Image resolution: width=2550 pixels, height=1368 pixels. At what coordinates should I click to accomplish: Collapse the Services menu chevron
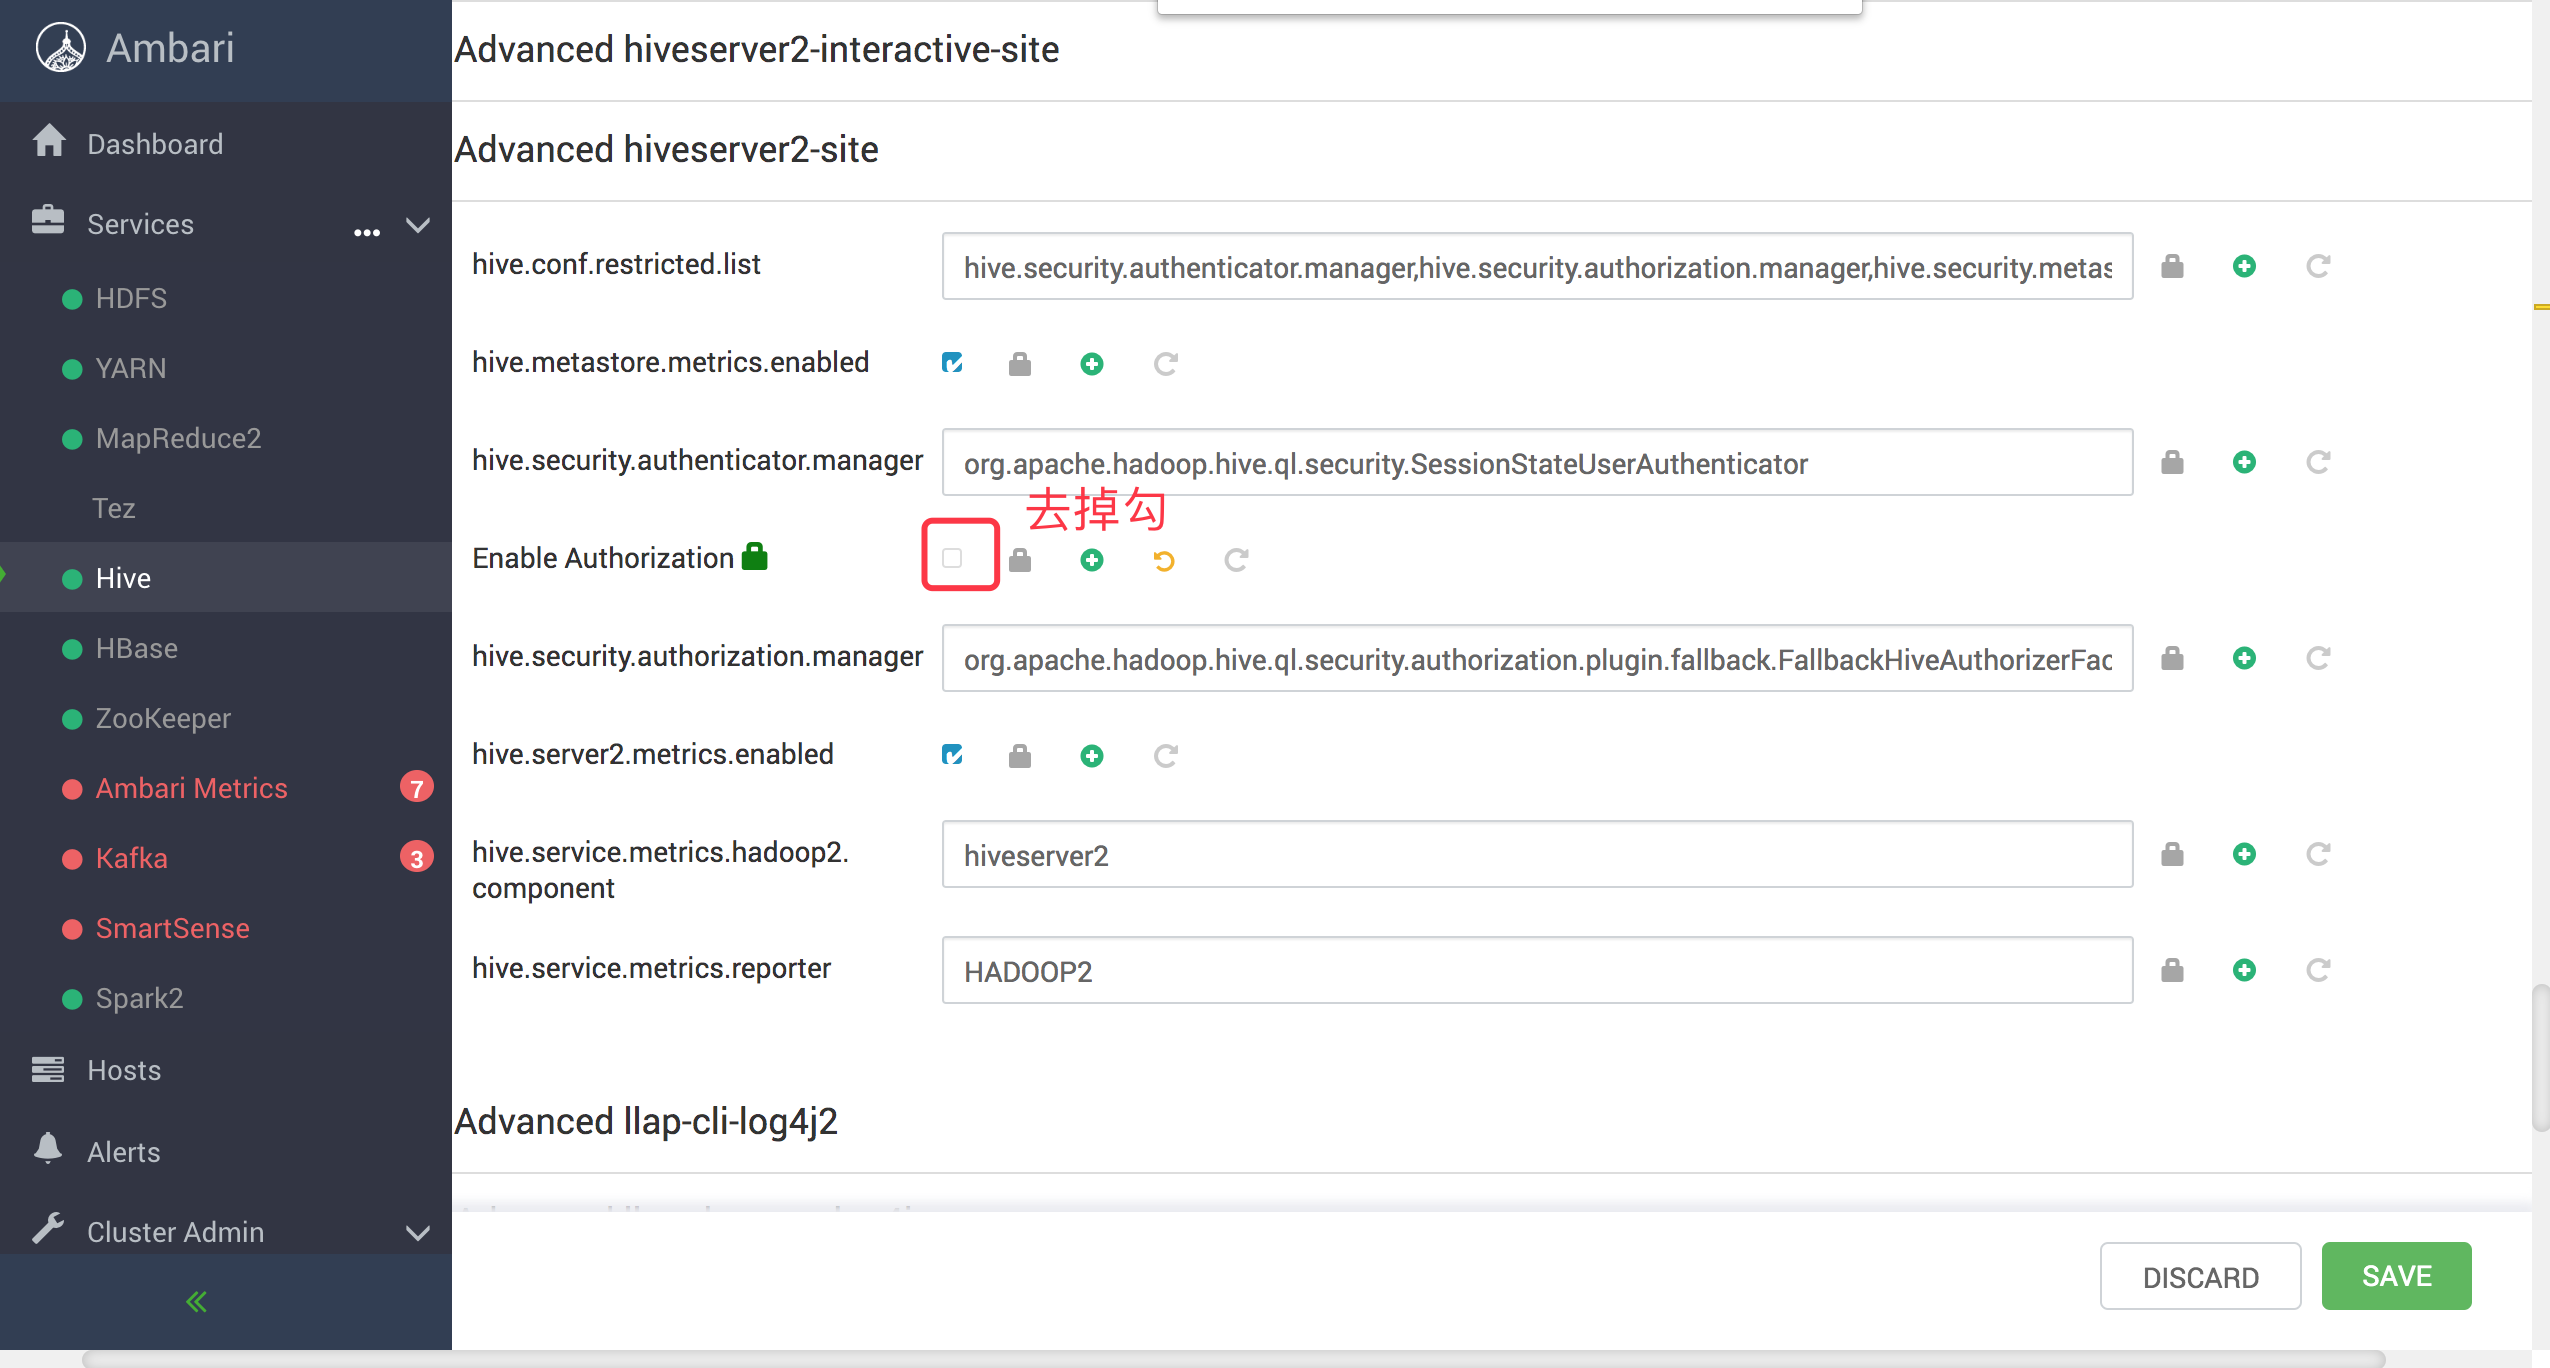(x=418, y=224)
